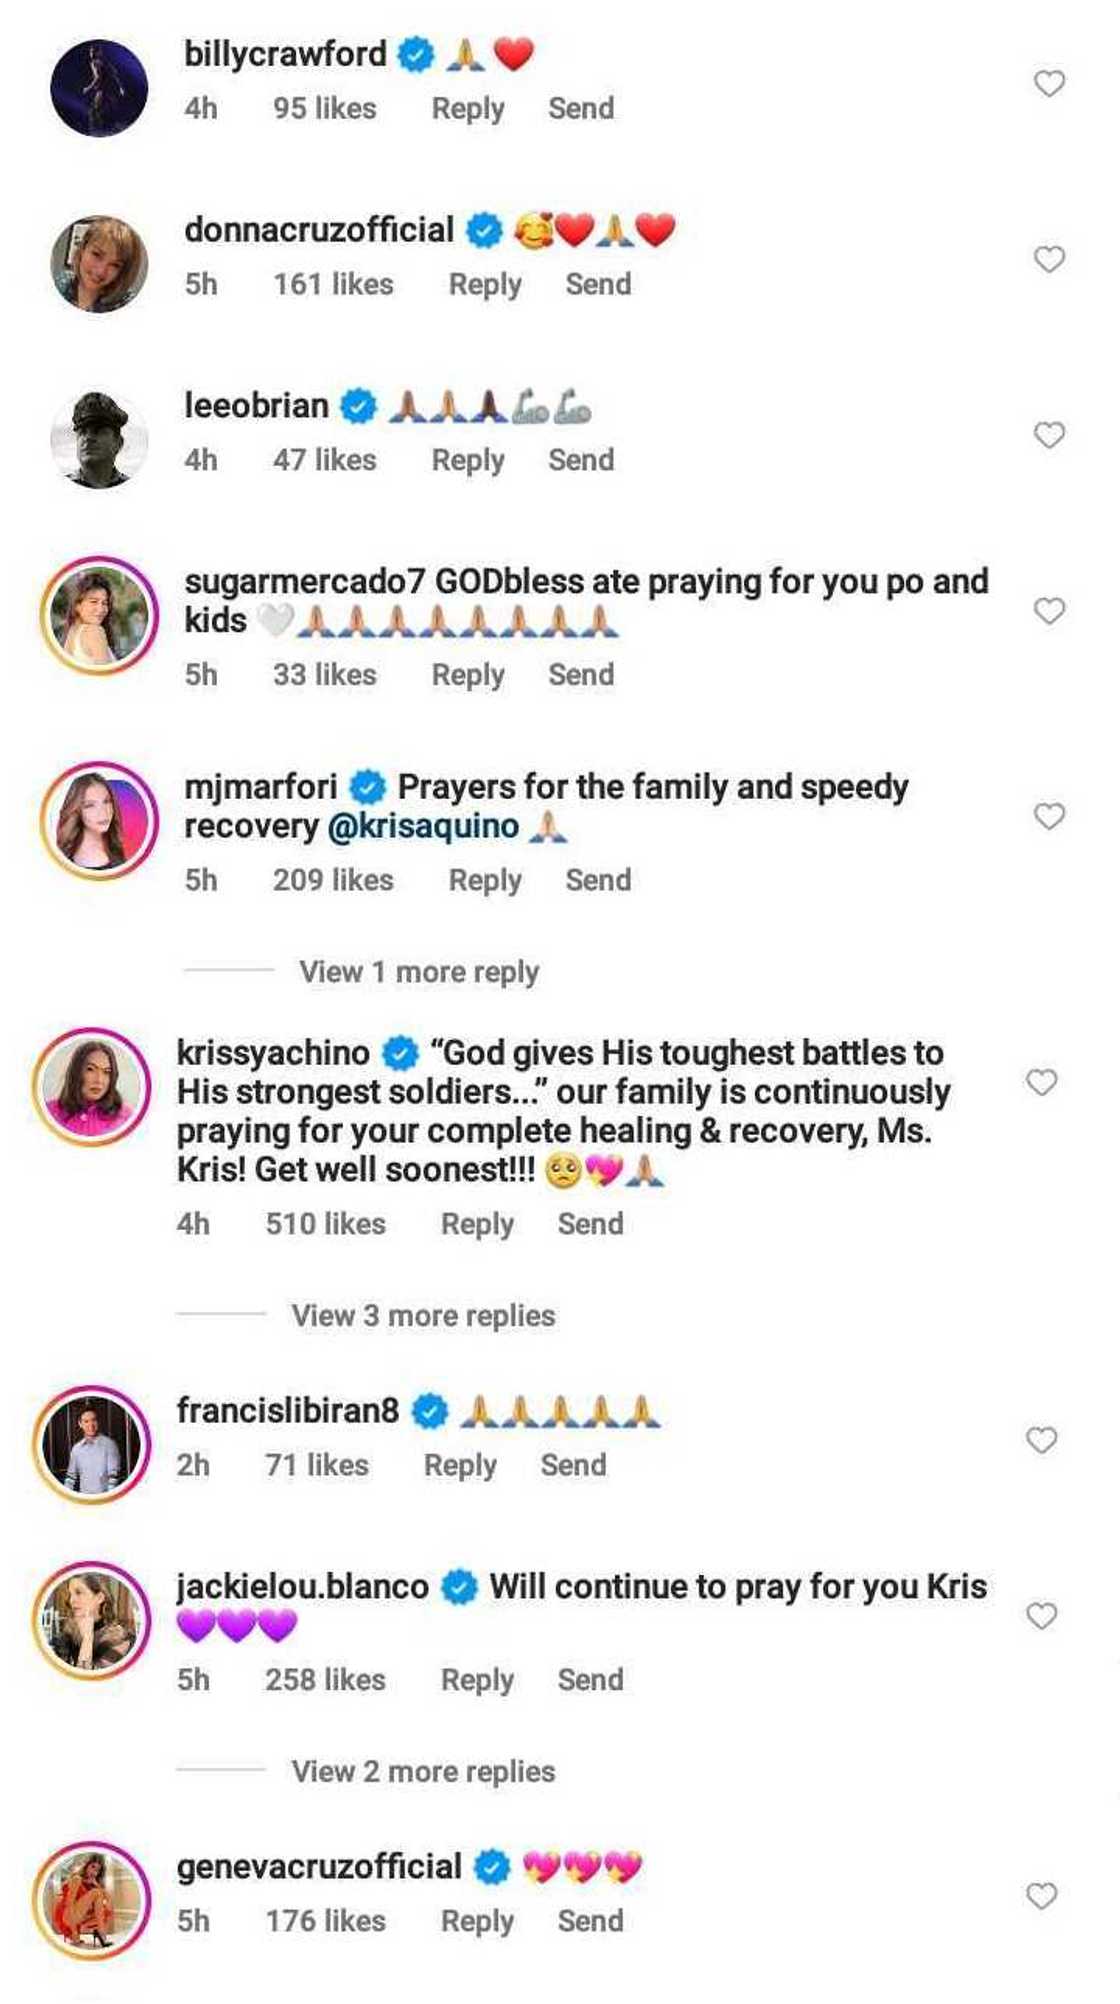This screenshot has width=1120, height=2004.
Task: Tap heart icon beside sugarmercado7 comment
Action: [1049, 611]
